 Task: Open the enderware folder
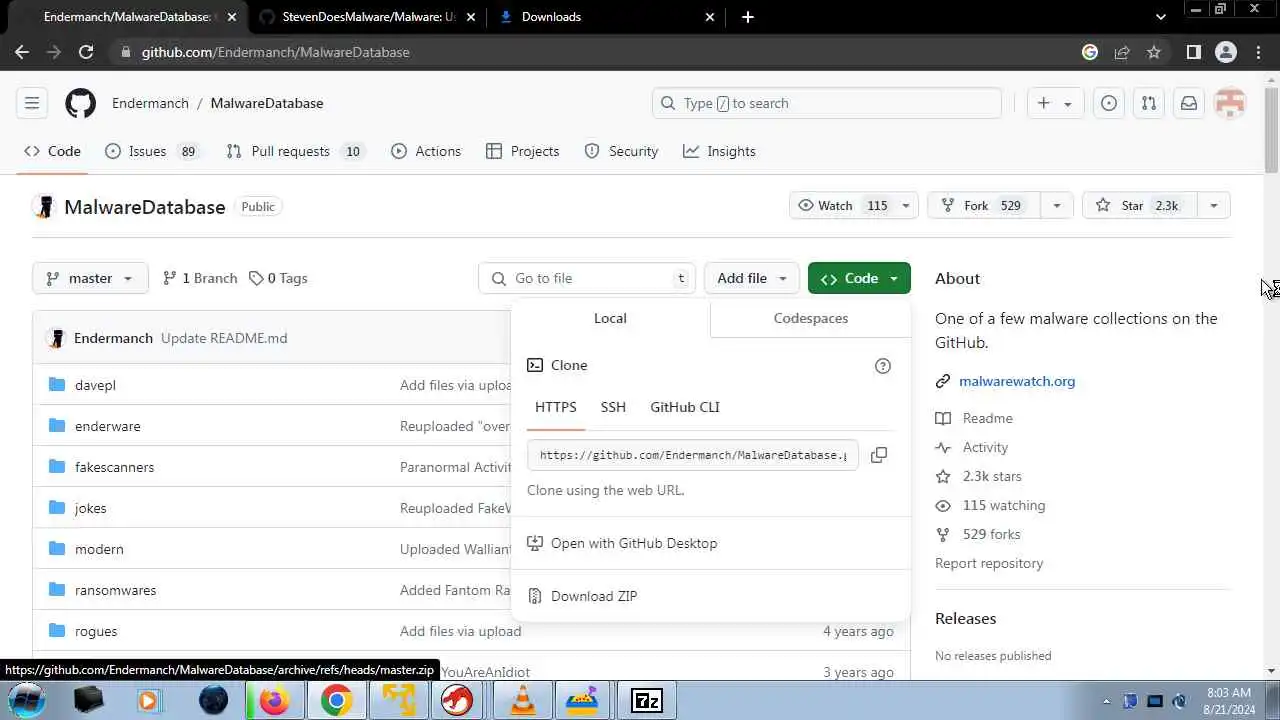click(x=107, y=426)
